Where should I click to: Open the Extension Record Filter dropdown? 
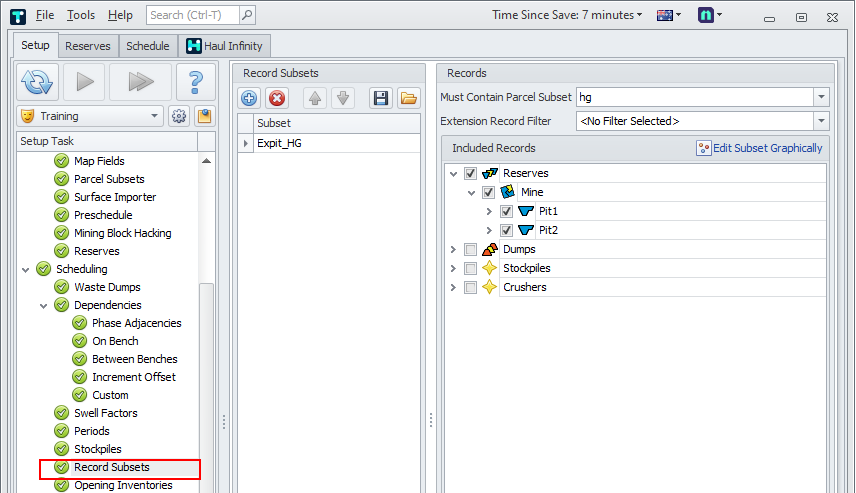[821, 121]
